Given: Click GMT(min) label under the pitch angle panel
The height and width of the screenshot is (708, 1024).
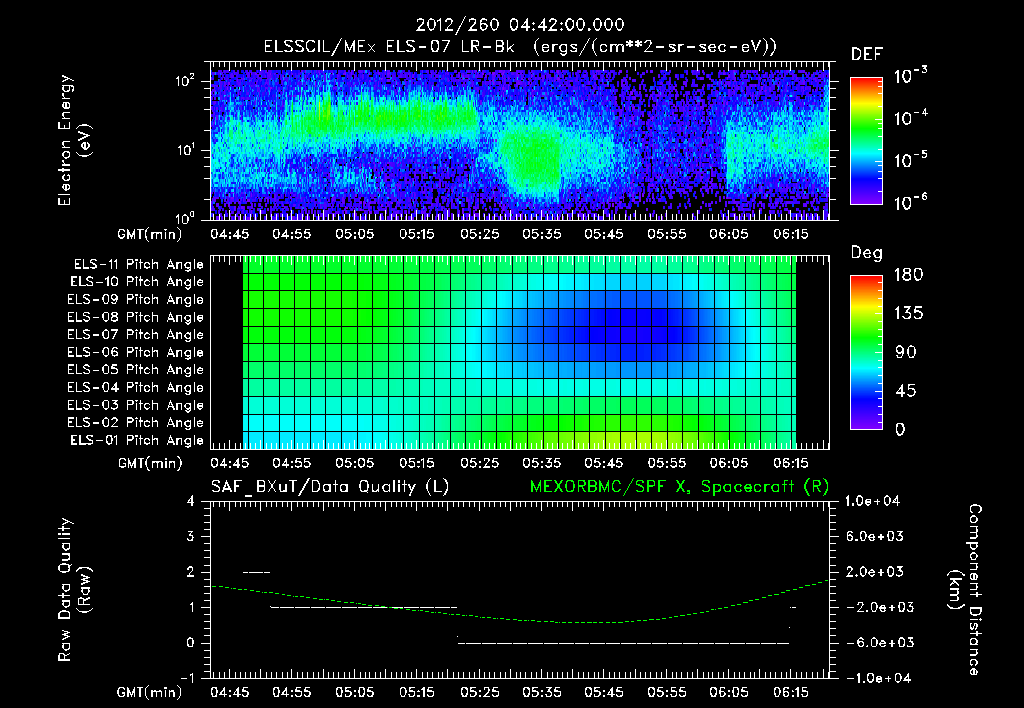Looking at the screenshot, I should click(150, 464).
